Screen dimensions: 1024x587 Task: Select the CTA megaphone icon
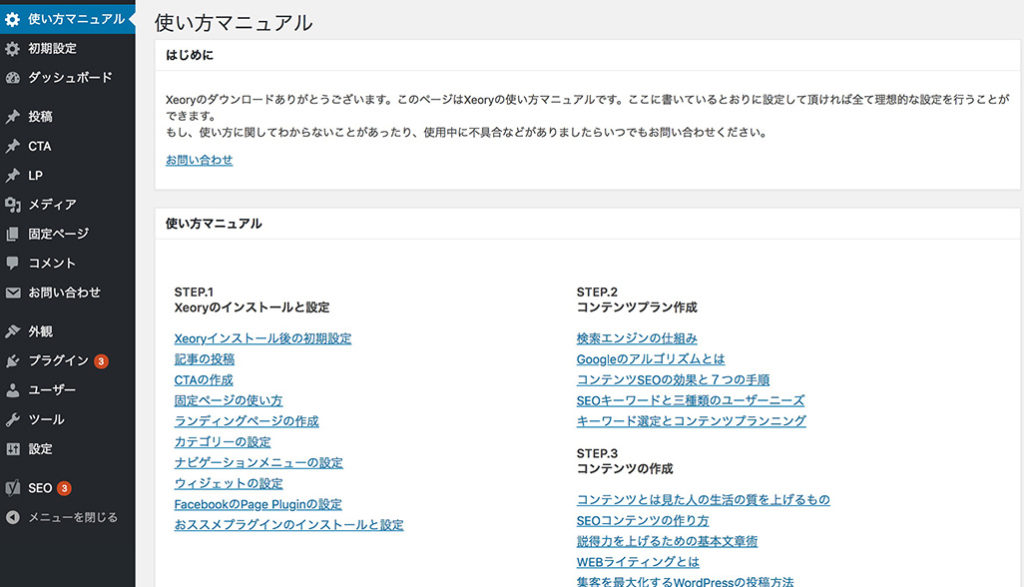(13, 146)
